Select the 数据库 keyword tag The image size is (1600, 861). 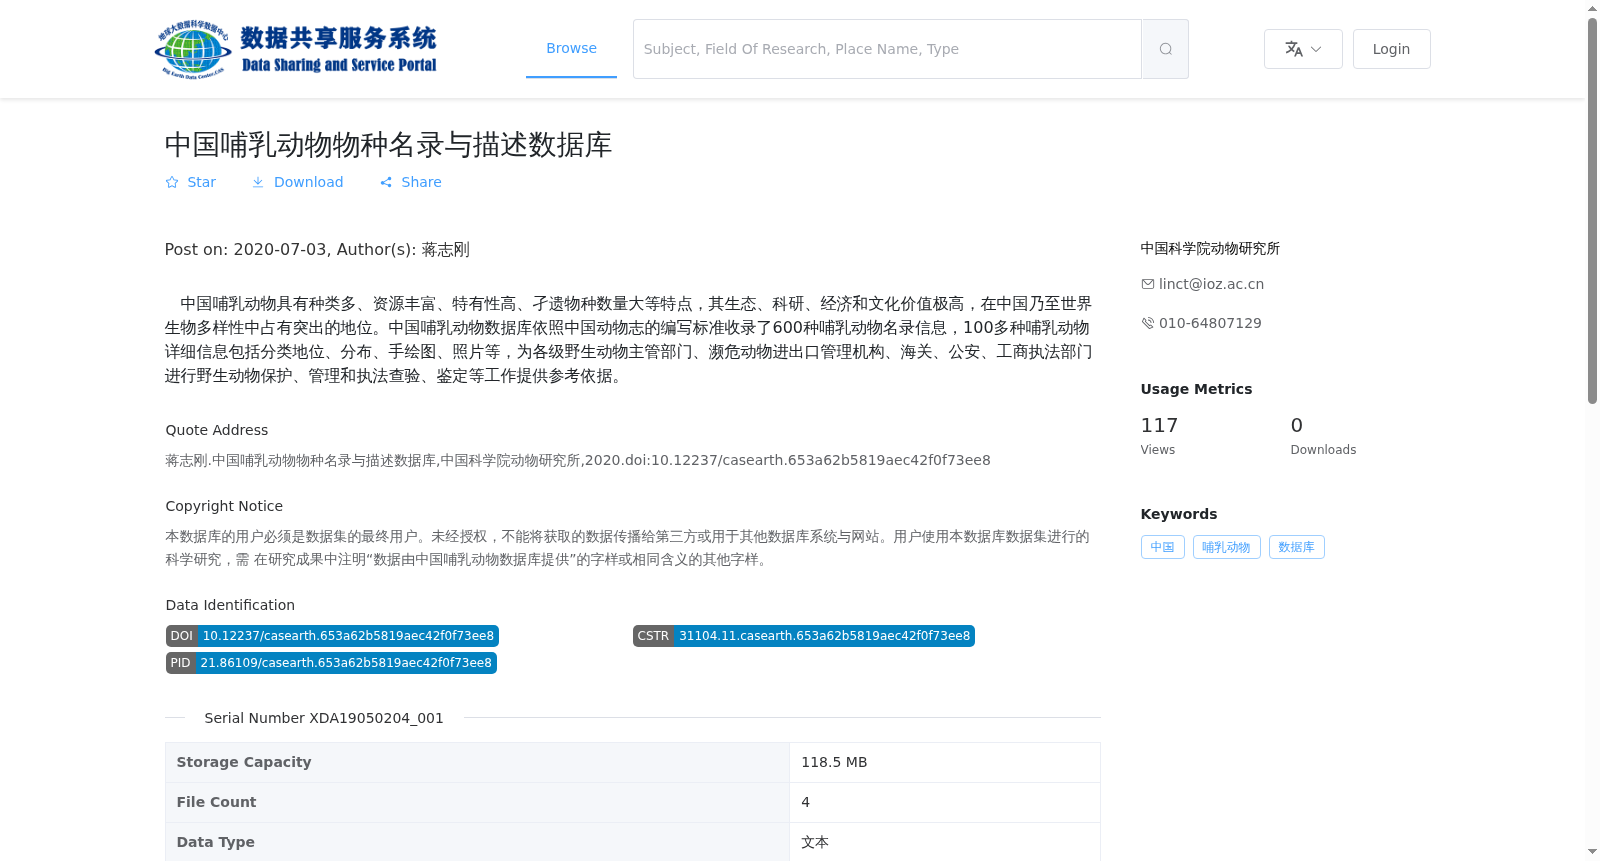point(1296,547)
